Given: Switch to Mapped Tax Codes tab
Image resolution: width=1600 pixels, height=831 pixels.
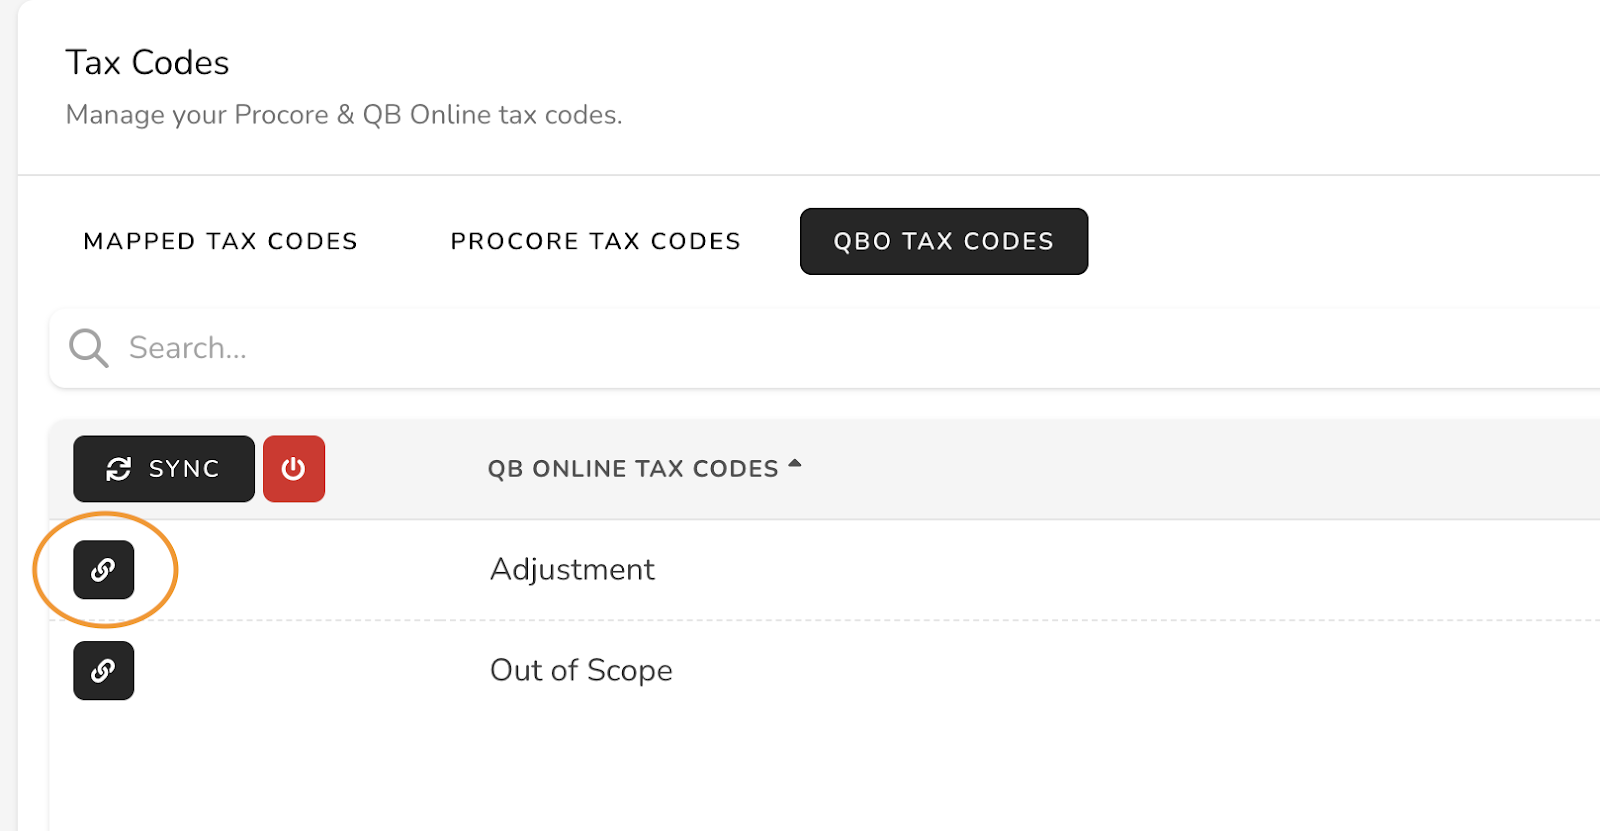Looking at the screenshot, I should (x=221, y=241).
